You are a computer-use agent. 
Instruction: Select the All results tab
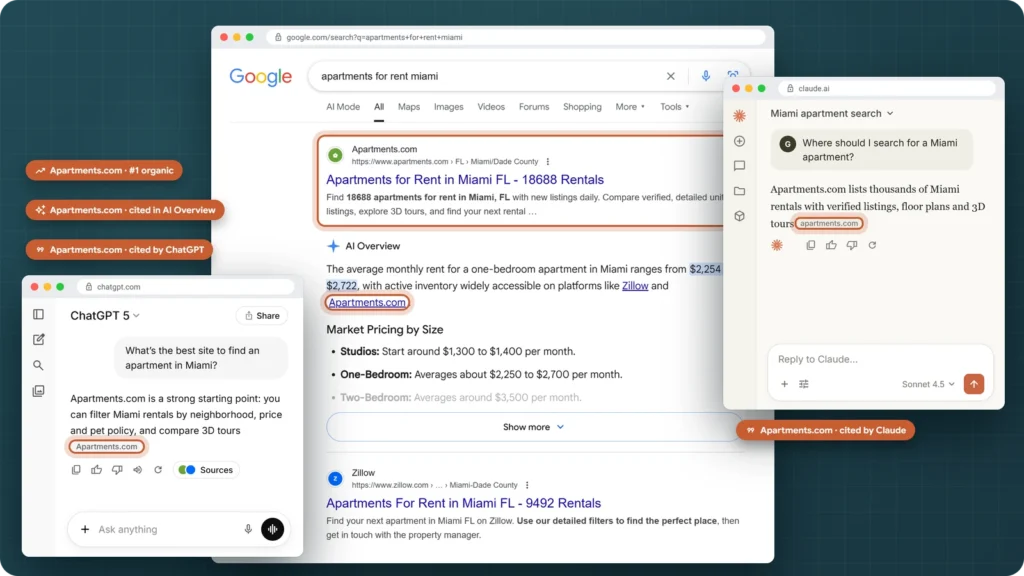coord(379,106)
